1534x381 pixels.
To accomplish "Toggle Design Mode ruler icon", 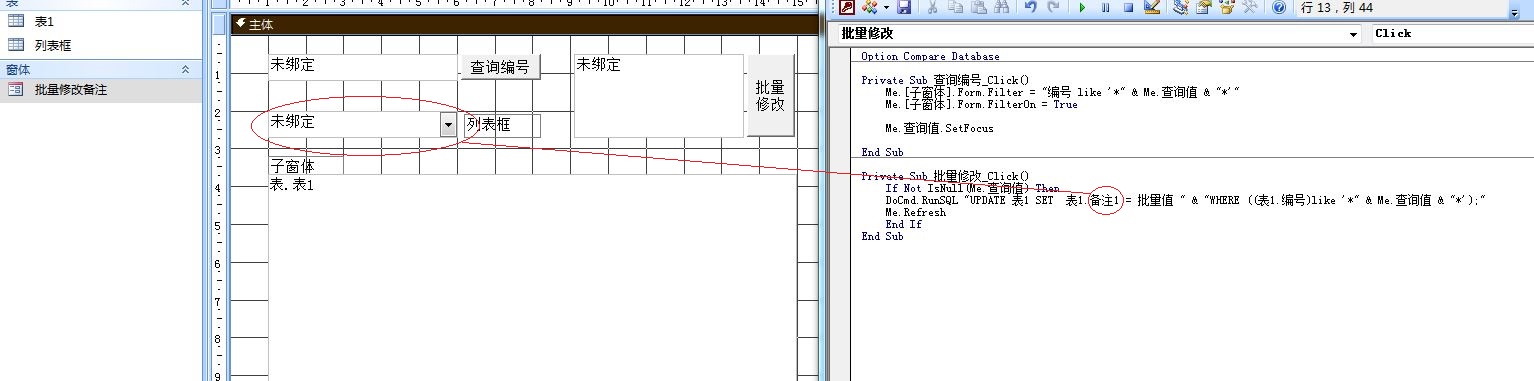I will [1151, 7].
